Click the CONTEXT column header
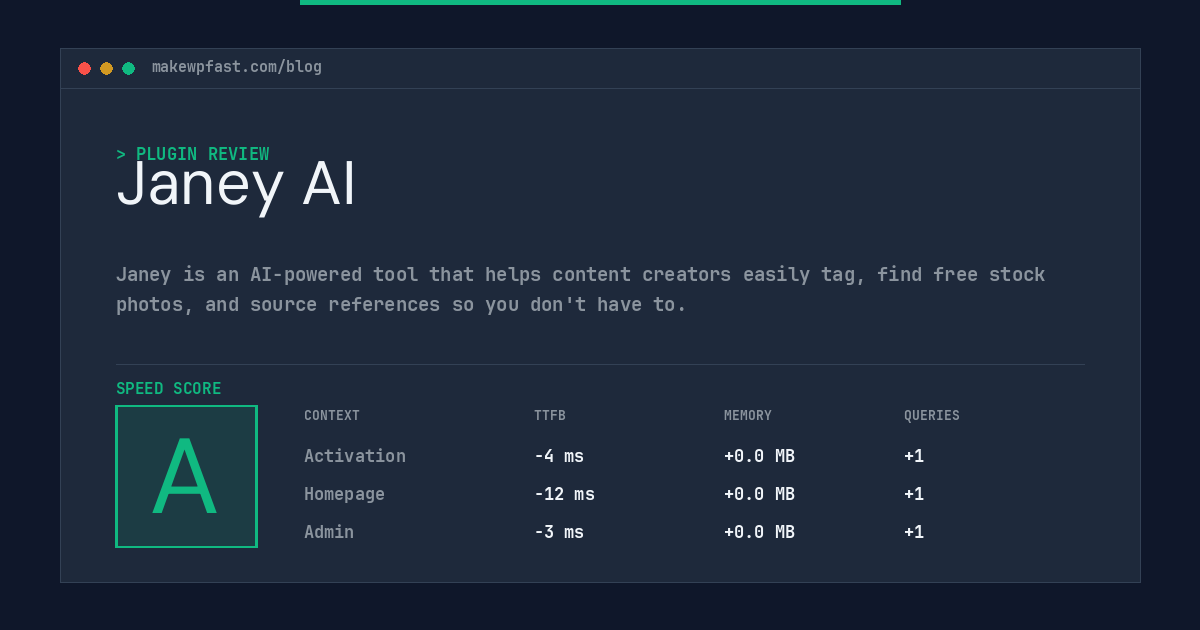The image size is (1200, 630). tap(332, 416)
